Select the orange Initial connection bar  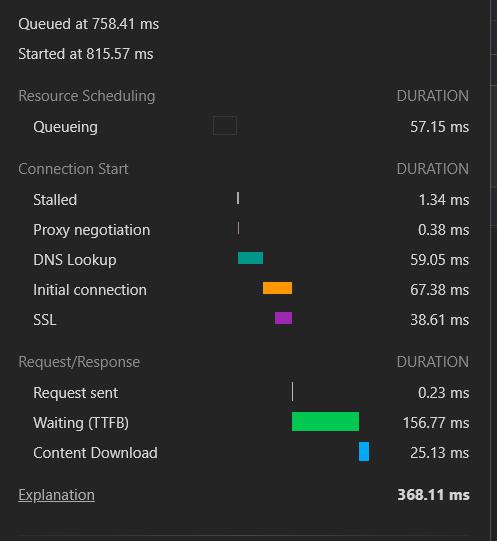coord(277,288)
